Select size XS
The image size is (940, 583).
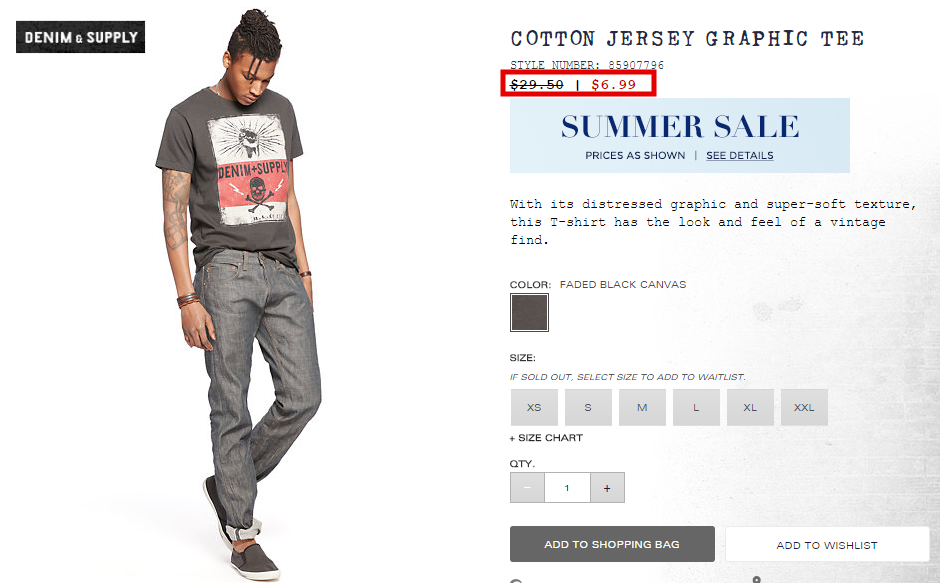point(534,407)
